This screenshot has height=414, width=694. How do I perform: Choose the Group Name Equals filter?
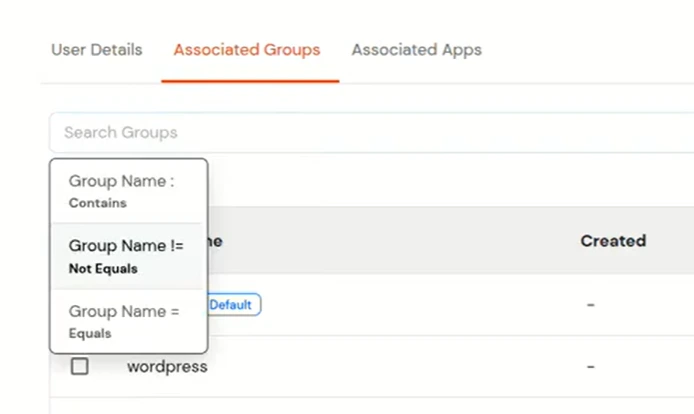coord(128,321)
